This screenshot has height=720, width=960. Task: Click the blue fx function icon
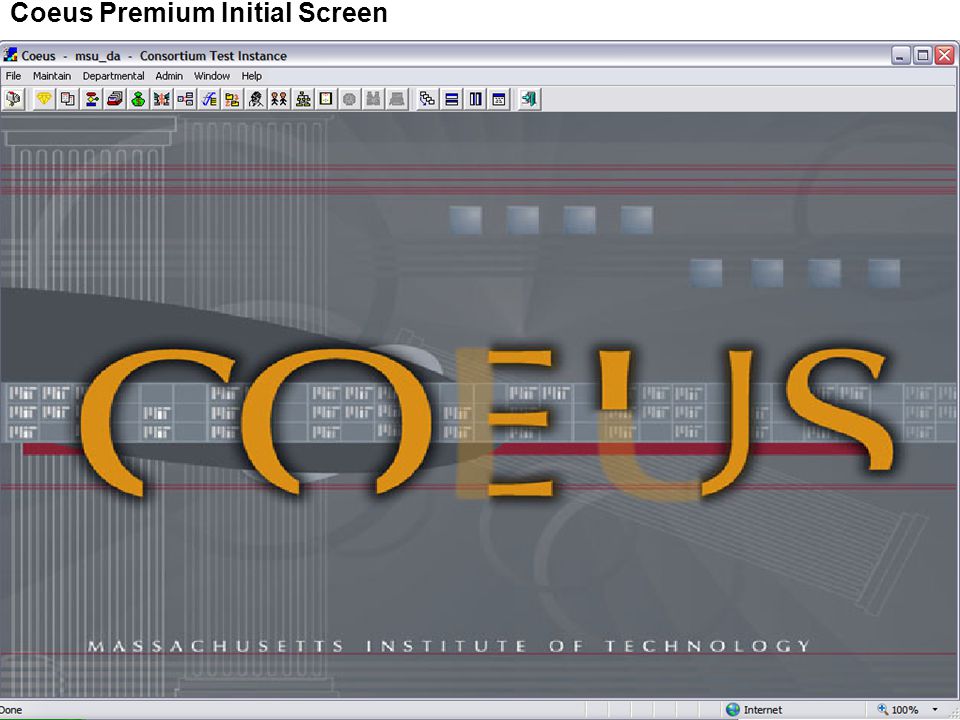click(209, 99)
